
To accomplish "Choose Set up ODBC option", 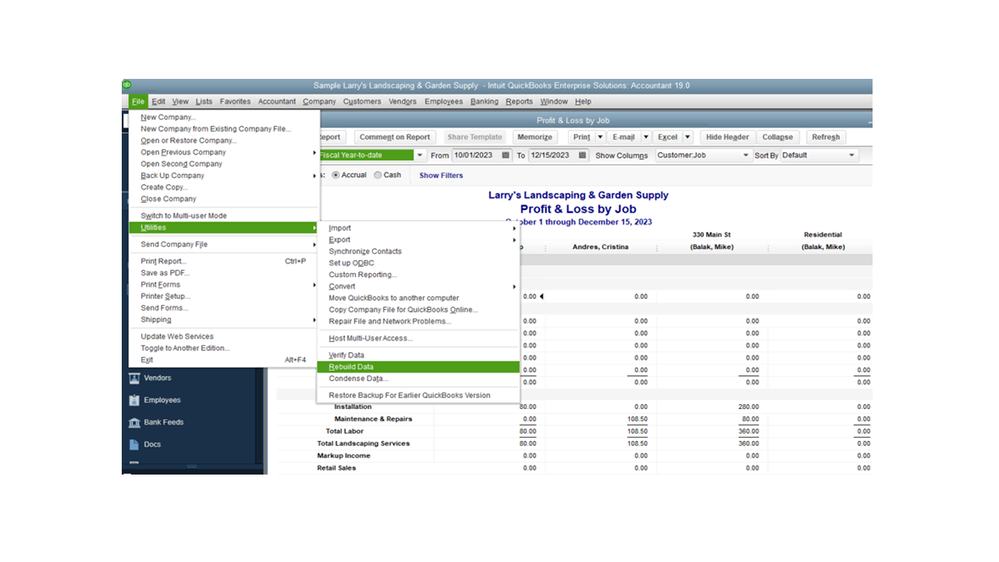I will tap(419, 263).
